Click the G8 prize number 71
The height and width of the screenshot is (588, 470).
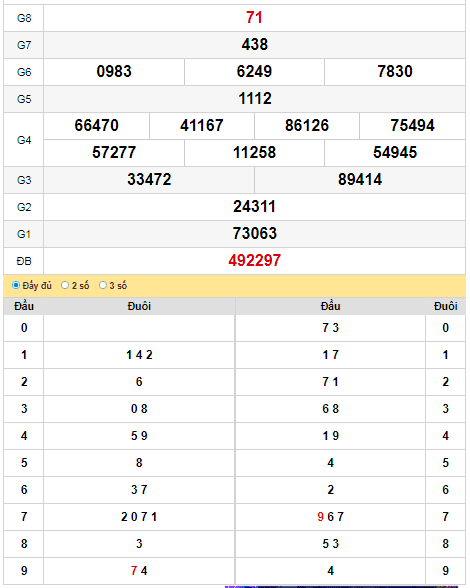254,18
